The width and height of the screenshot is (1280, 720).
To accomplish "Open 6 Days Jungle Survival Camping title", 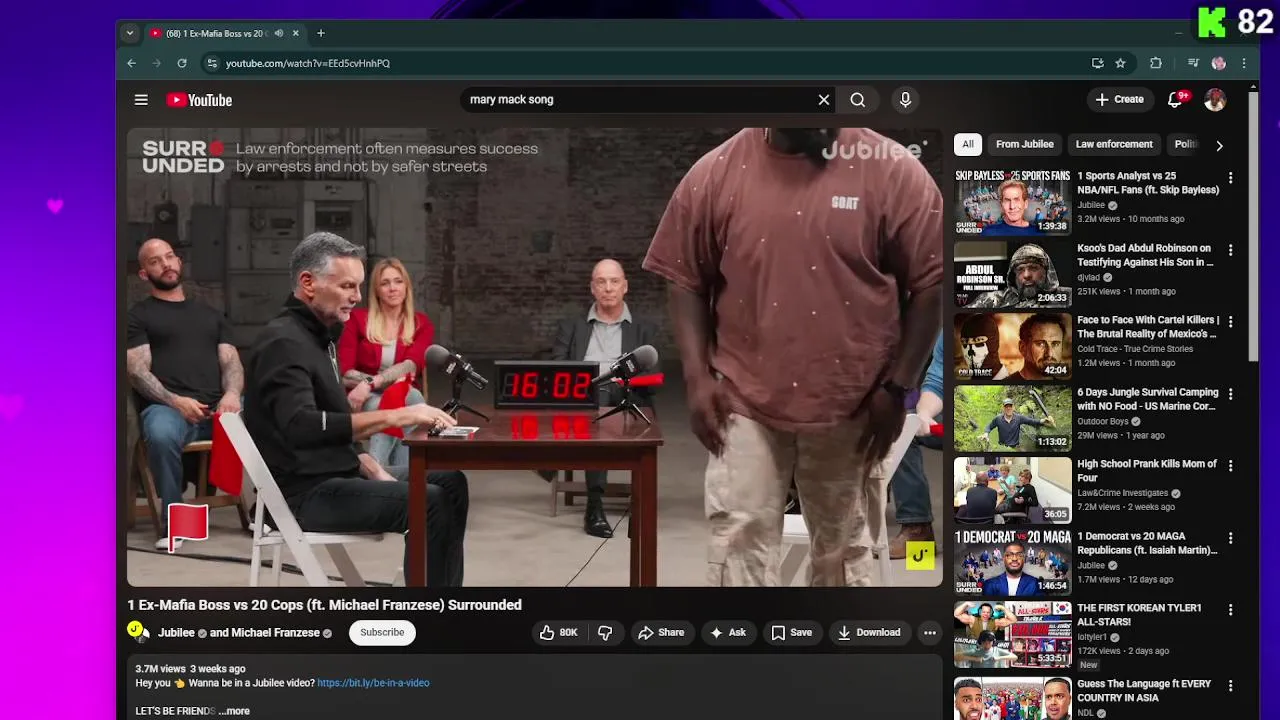I will coord(1148,399).
